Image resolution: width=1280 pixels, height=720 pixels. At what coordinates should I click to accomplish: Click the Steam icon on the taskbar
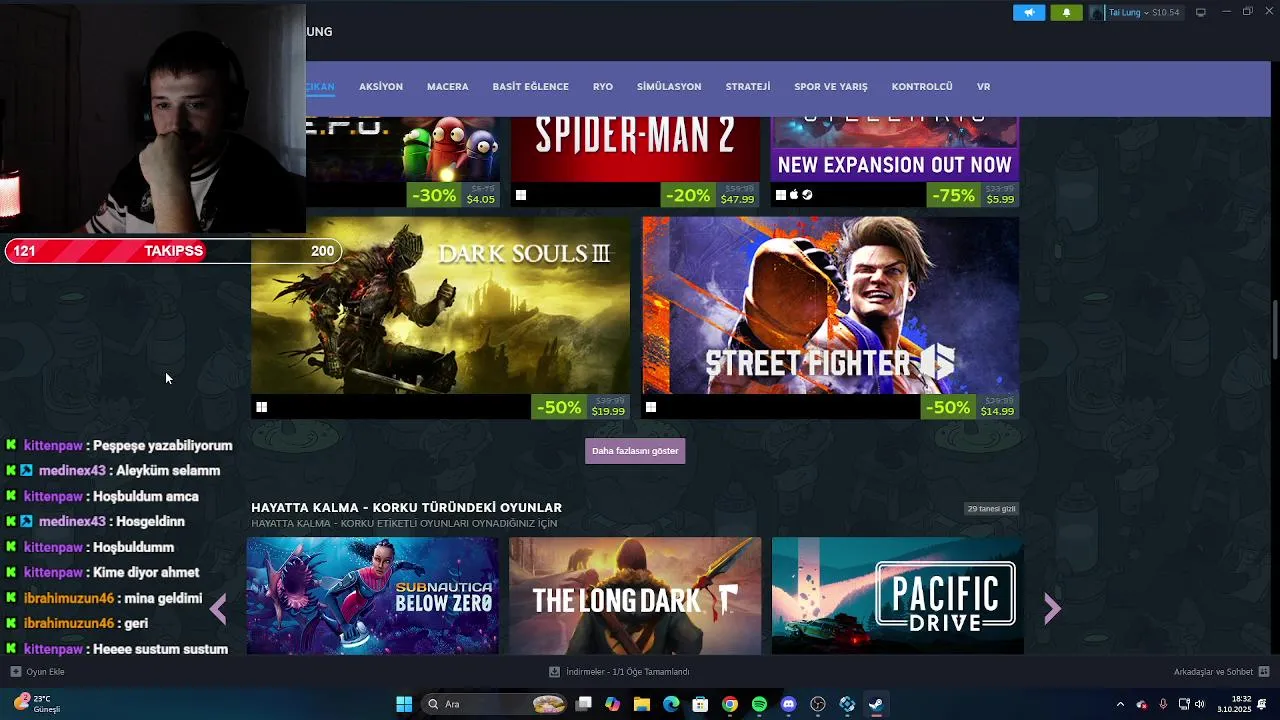tap(876, 704)
